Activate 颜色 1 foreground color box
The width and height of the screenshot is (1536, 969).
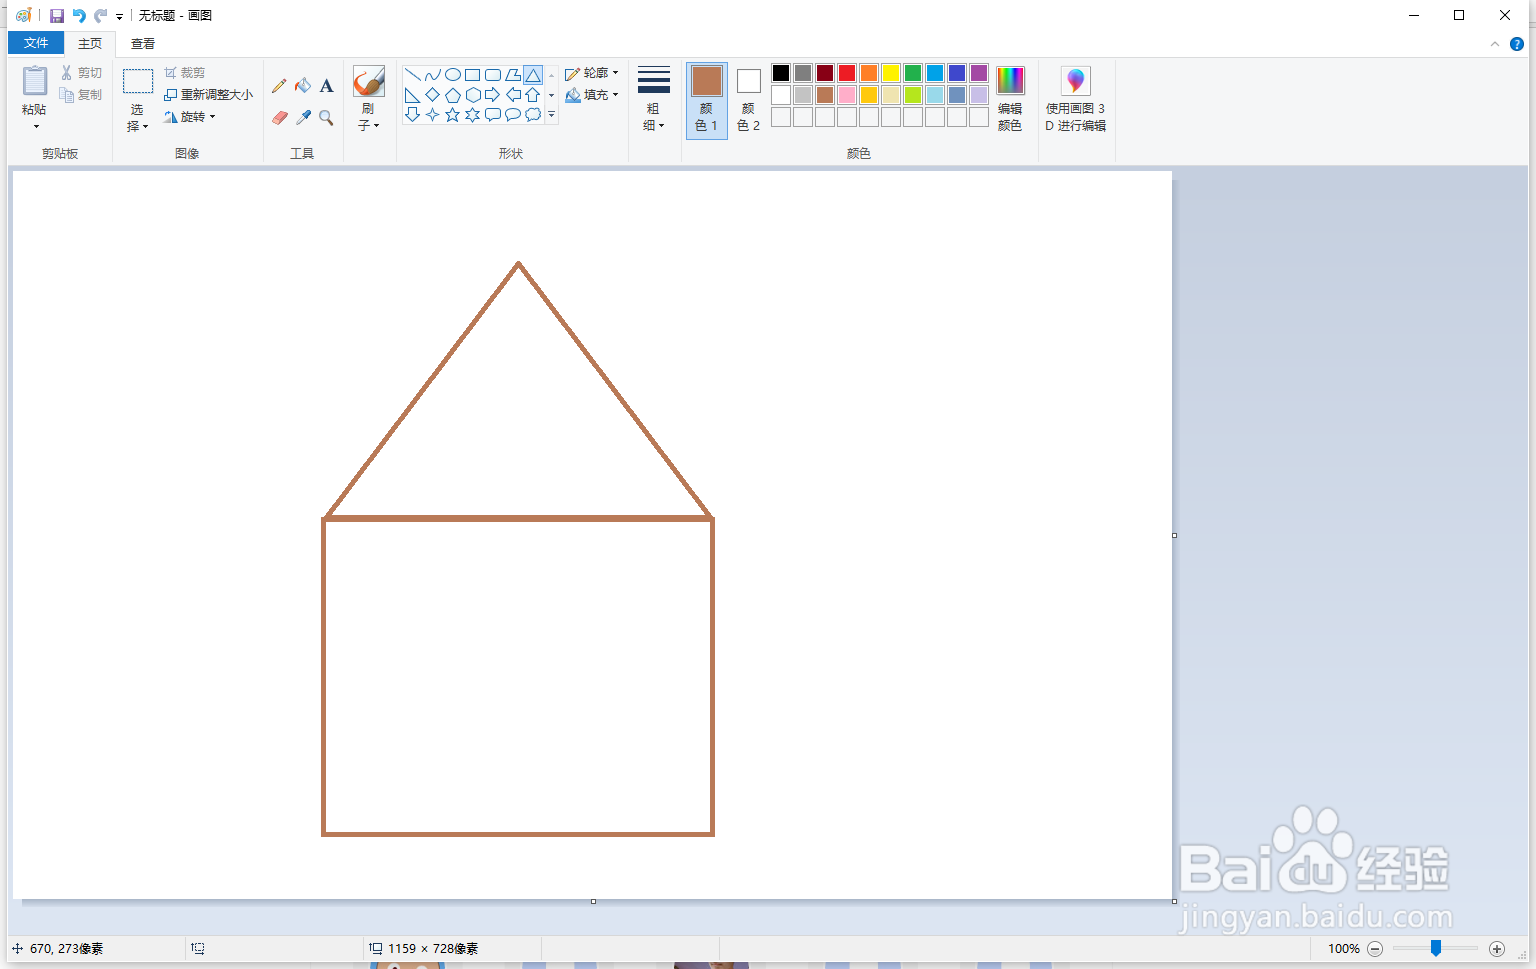pyautogui.click(x=707, y=100)
